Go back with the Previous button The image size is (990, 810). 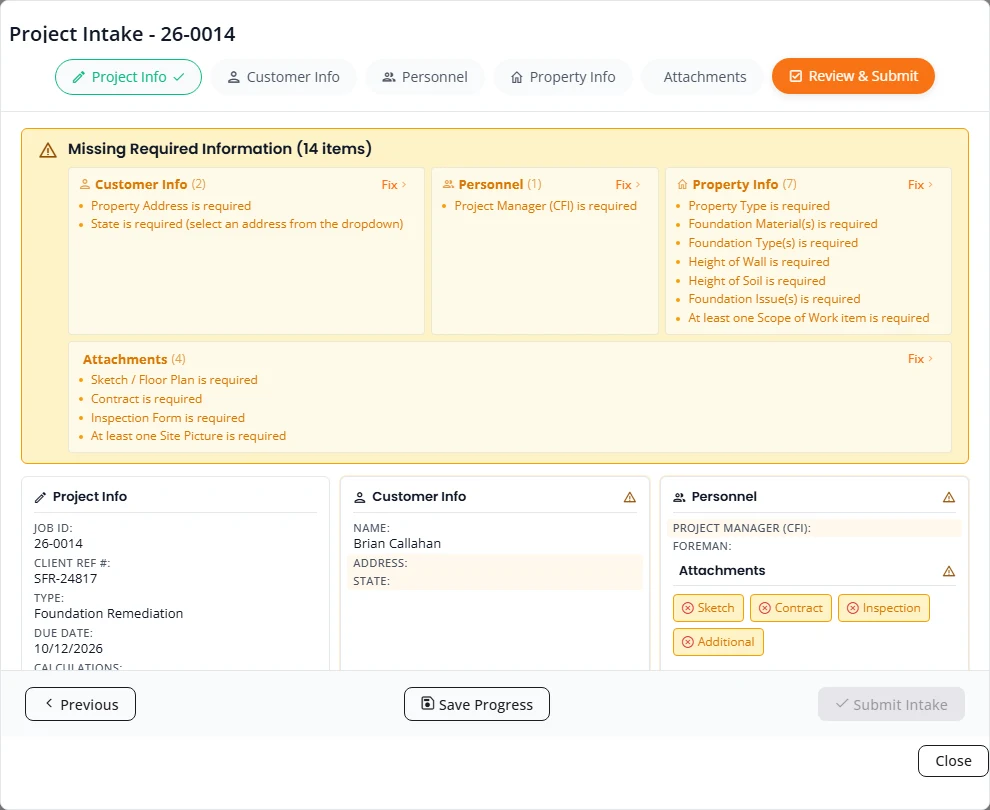click(x=80, y=704)
